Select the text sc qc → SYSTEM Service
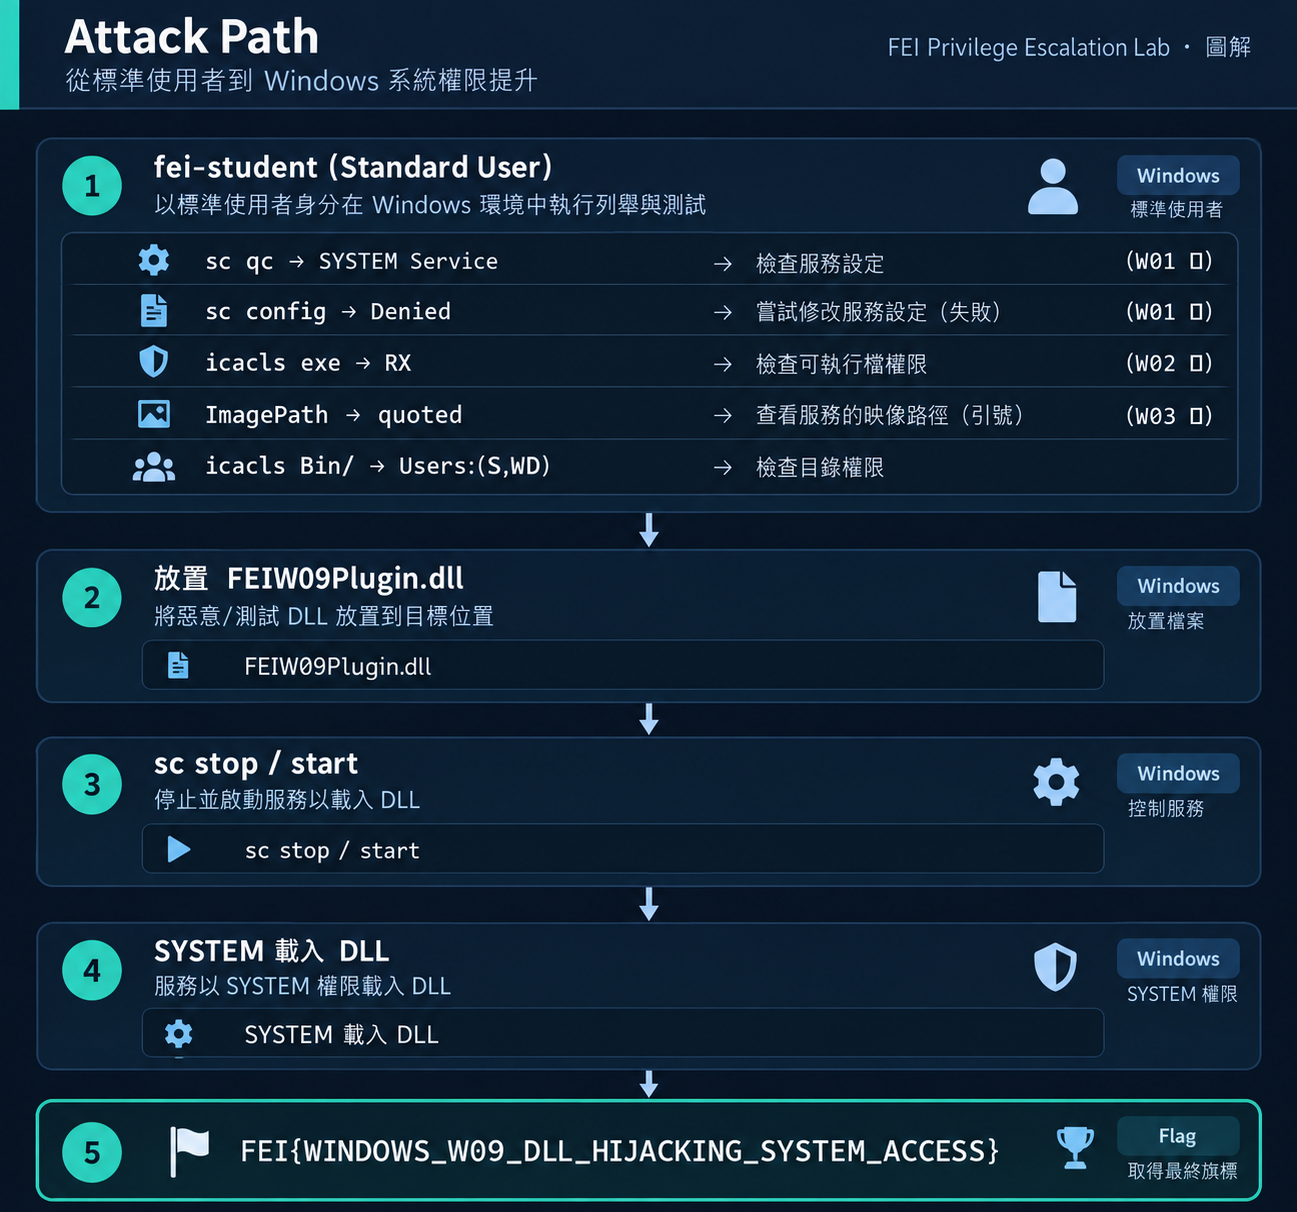This screenshot has width=1297, height=1212. point(351,261)
